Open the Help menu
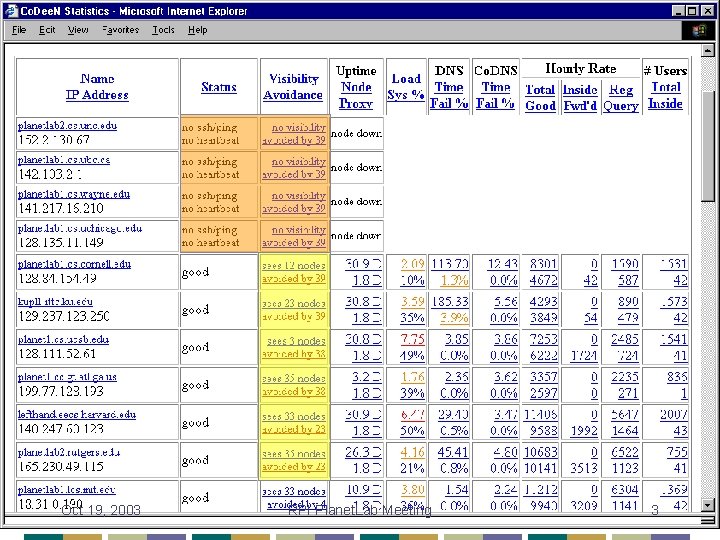Viewport: 720px width, 540px height. click(197, 30)
